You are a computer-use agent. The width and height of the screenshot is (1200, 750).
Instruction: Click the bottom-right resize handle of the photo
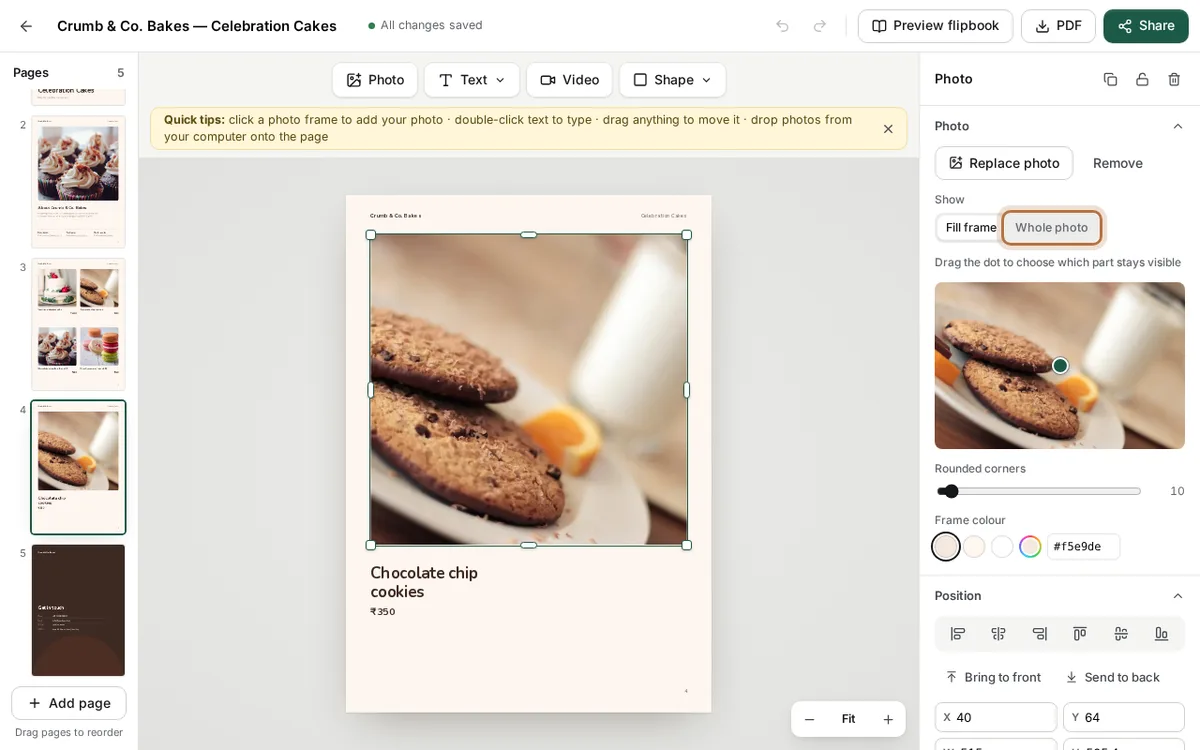[x=686, y=545]
